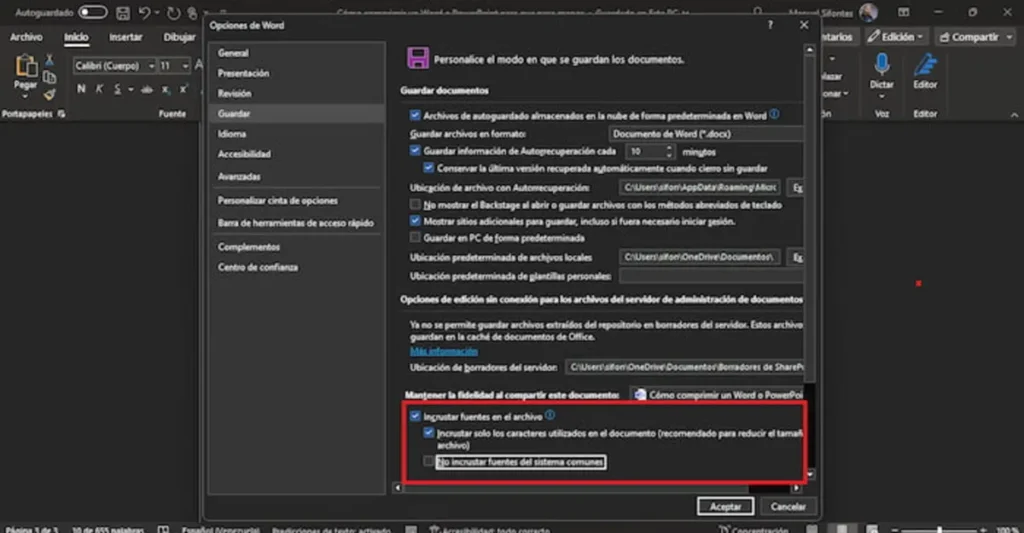Open the Archivo tab
1024x533 pixels.
(x=26, y=37)
